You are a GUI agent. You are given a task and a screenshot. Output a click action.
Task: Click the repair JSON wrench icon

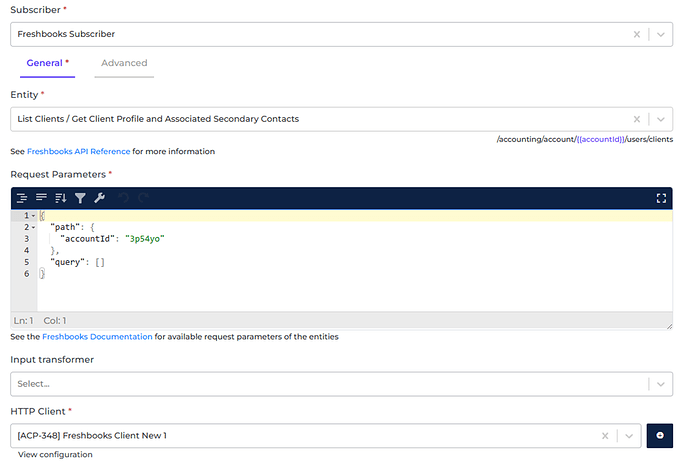(99, 198)
